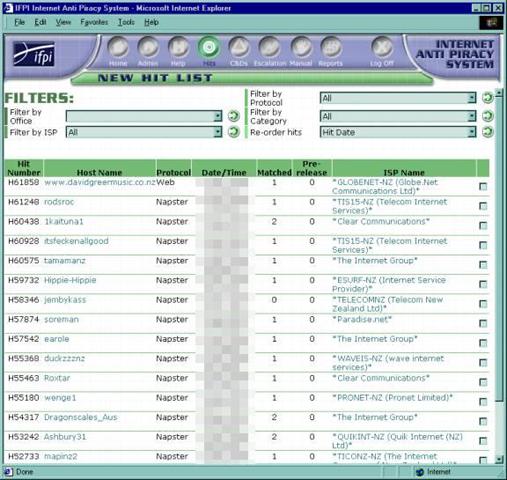Tick the checkbox for hit H55180
The width and height of the screenshot is (507, 480).
point(483,402)
